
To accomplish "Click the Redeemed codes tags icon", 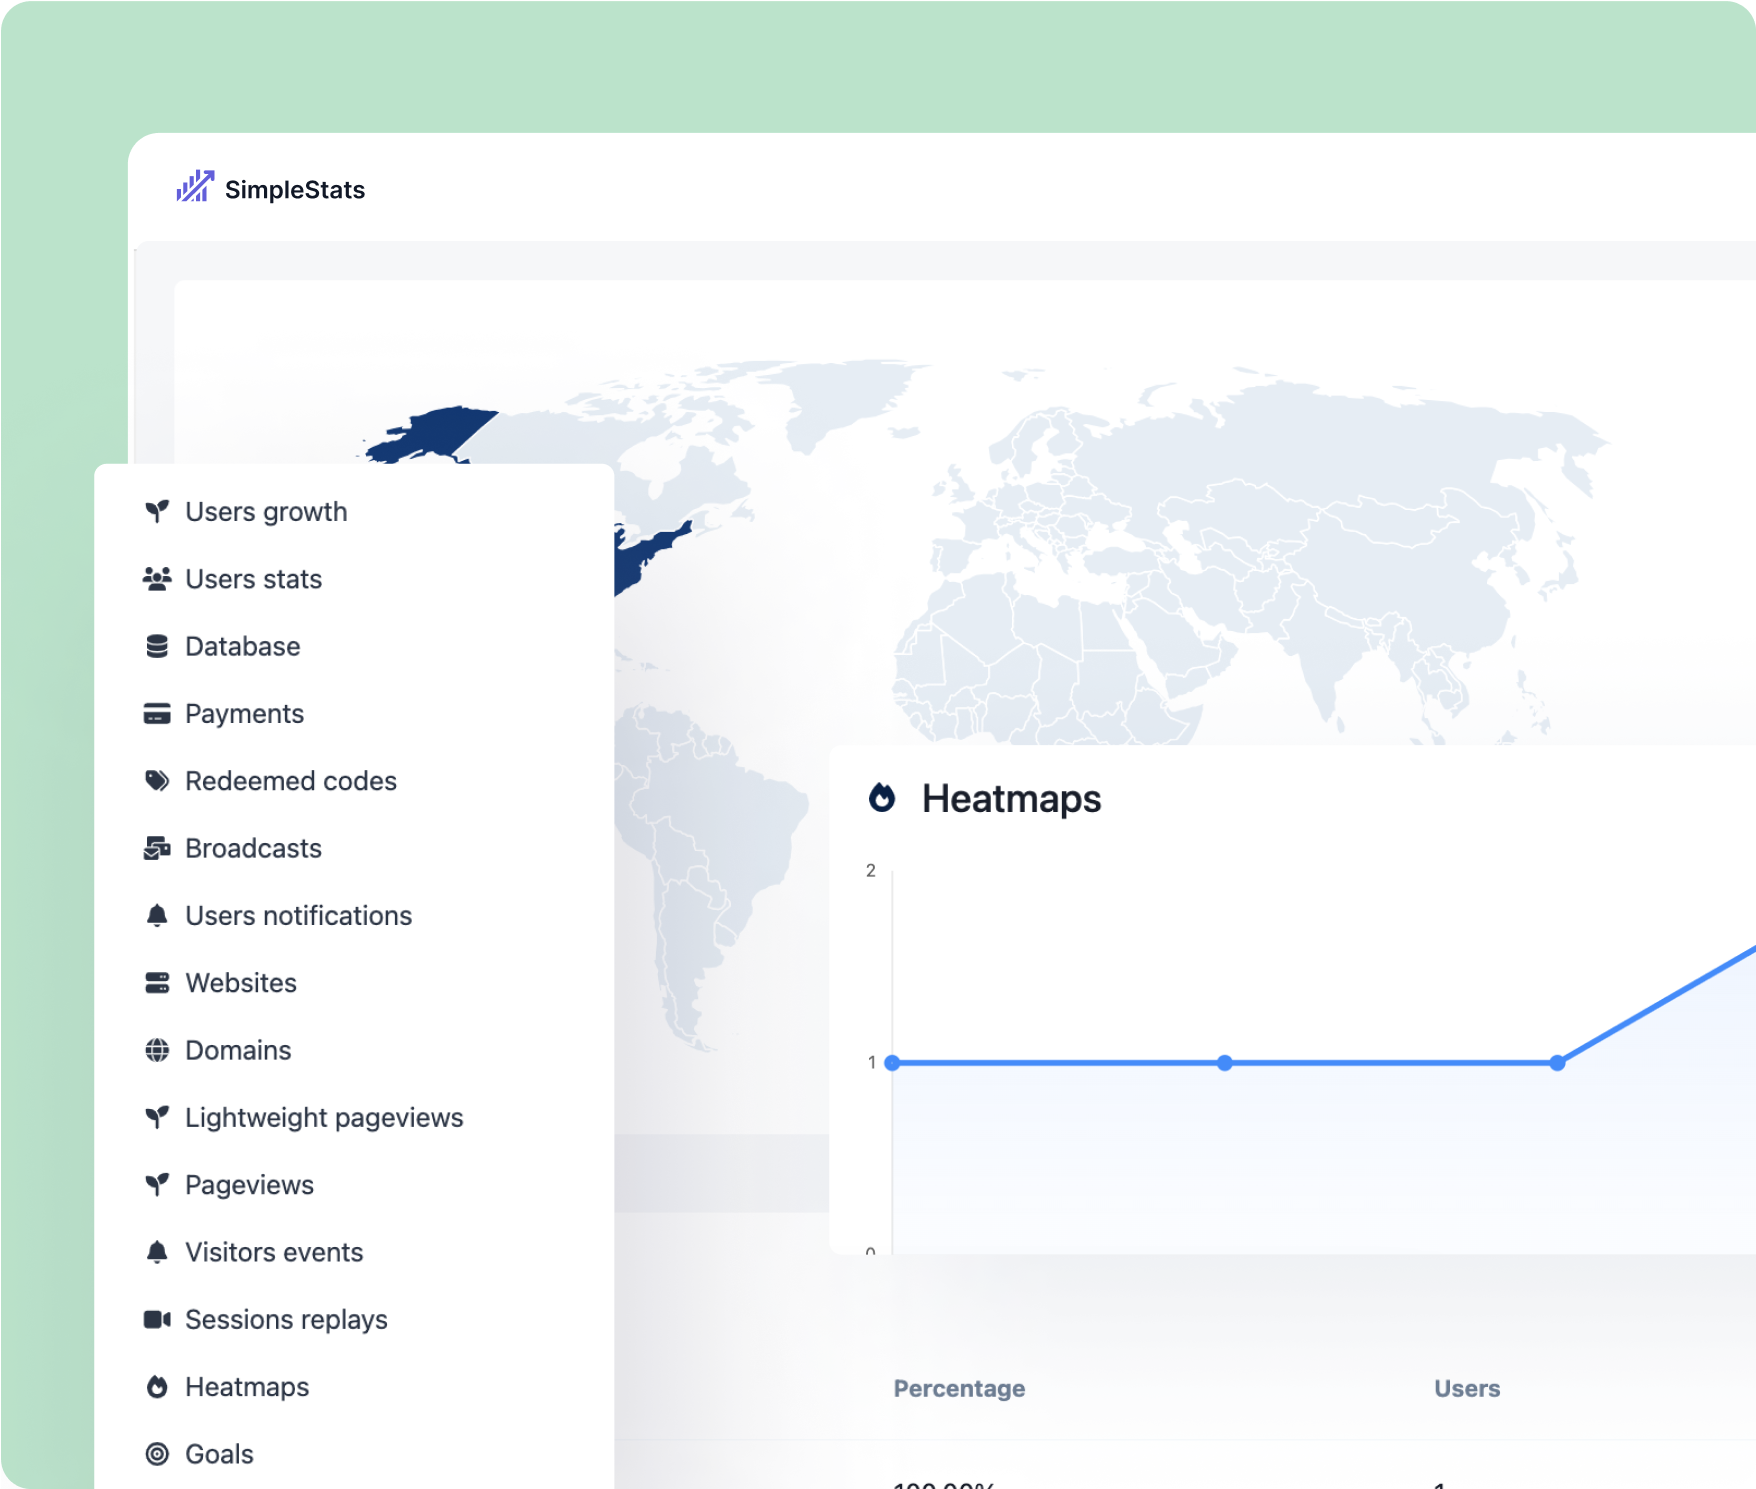I will 157,781.
